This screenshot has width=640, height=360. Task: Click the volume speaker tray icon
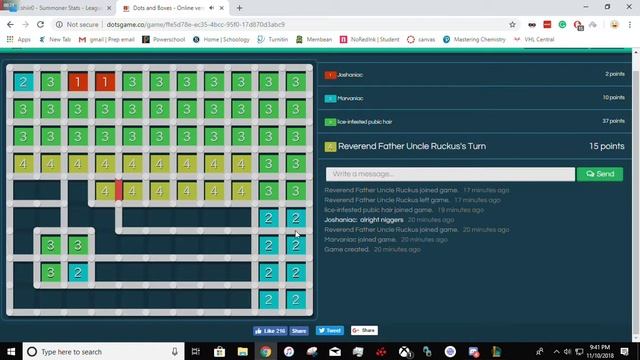pyautogui.click(x=567, y=351)
